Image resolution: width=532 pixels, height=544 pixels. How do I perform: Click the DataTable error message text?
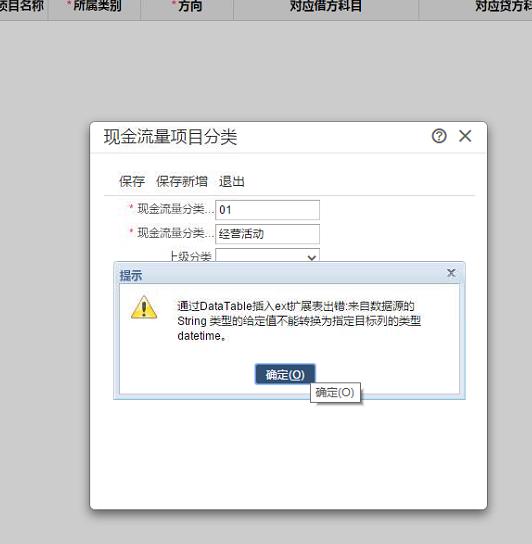tap(299, 321)
